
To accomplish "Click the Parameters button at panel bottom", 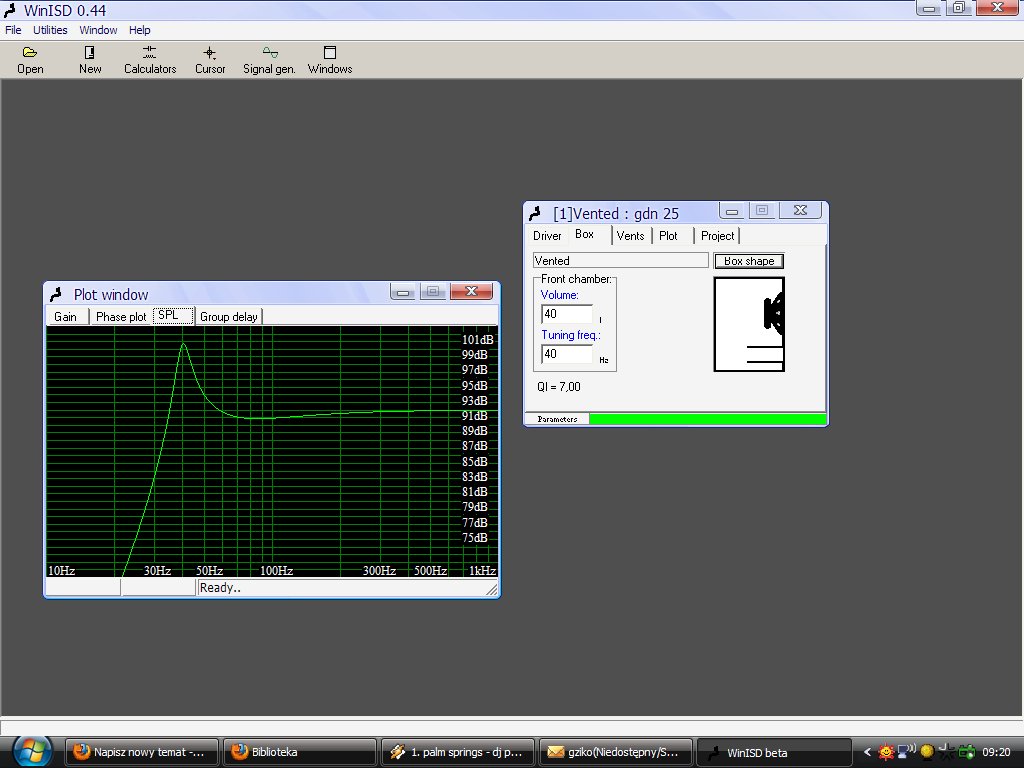I will [557, 419].
